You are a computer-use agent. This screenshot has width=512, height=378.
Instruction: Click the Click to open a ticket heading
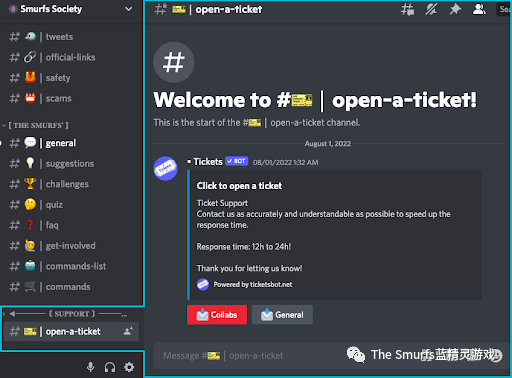[239, 186]
